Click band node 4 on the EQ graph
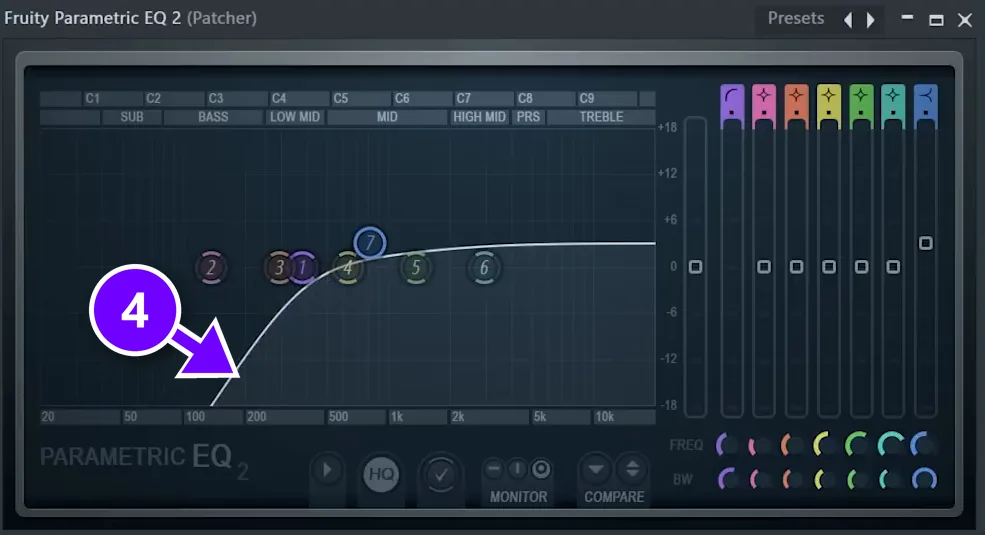 [348, 268]
